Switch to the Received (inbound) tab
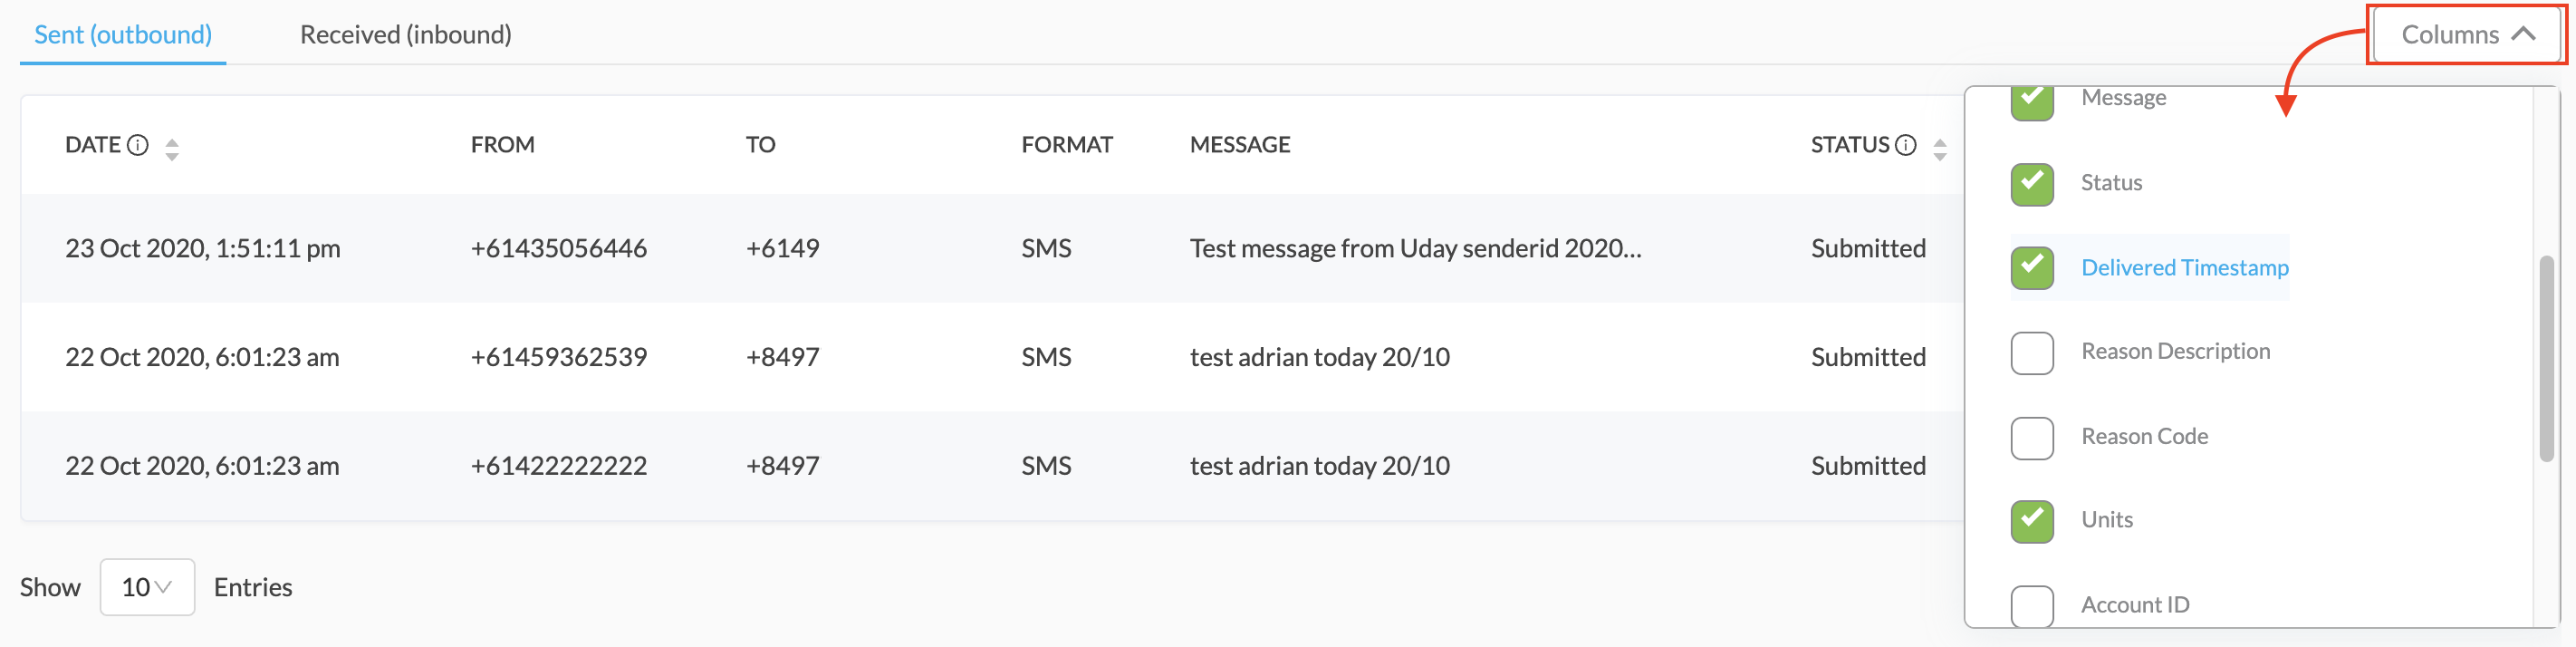The width and height of the screenshot is (2576, 647). 406,35
